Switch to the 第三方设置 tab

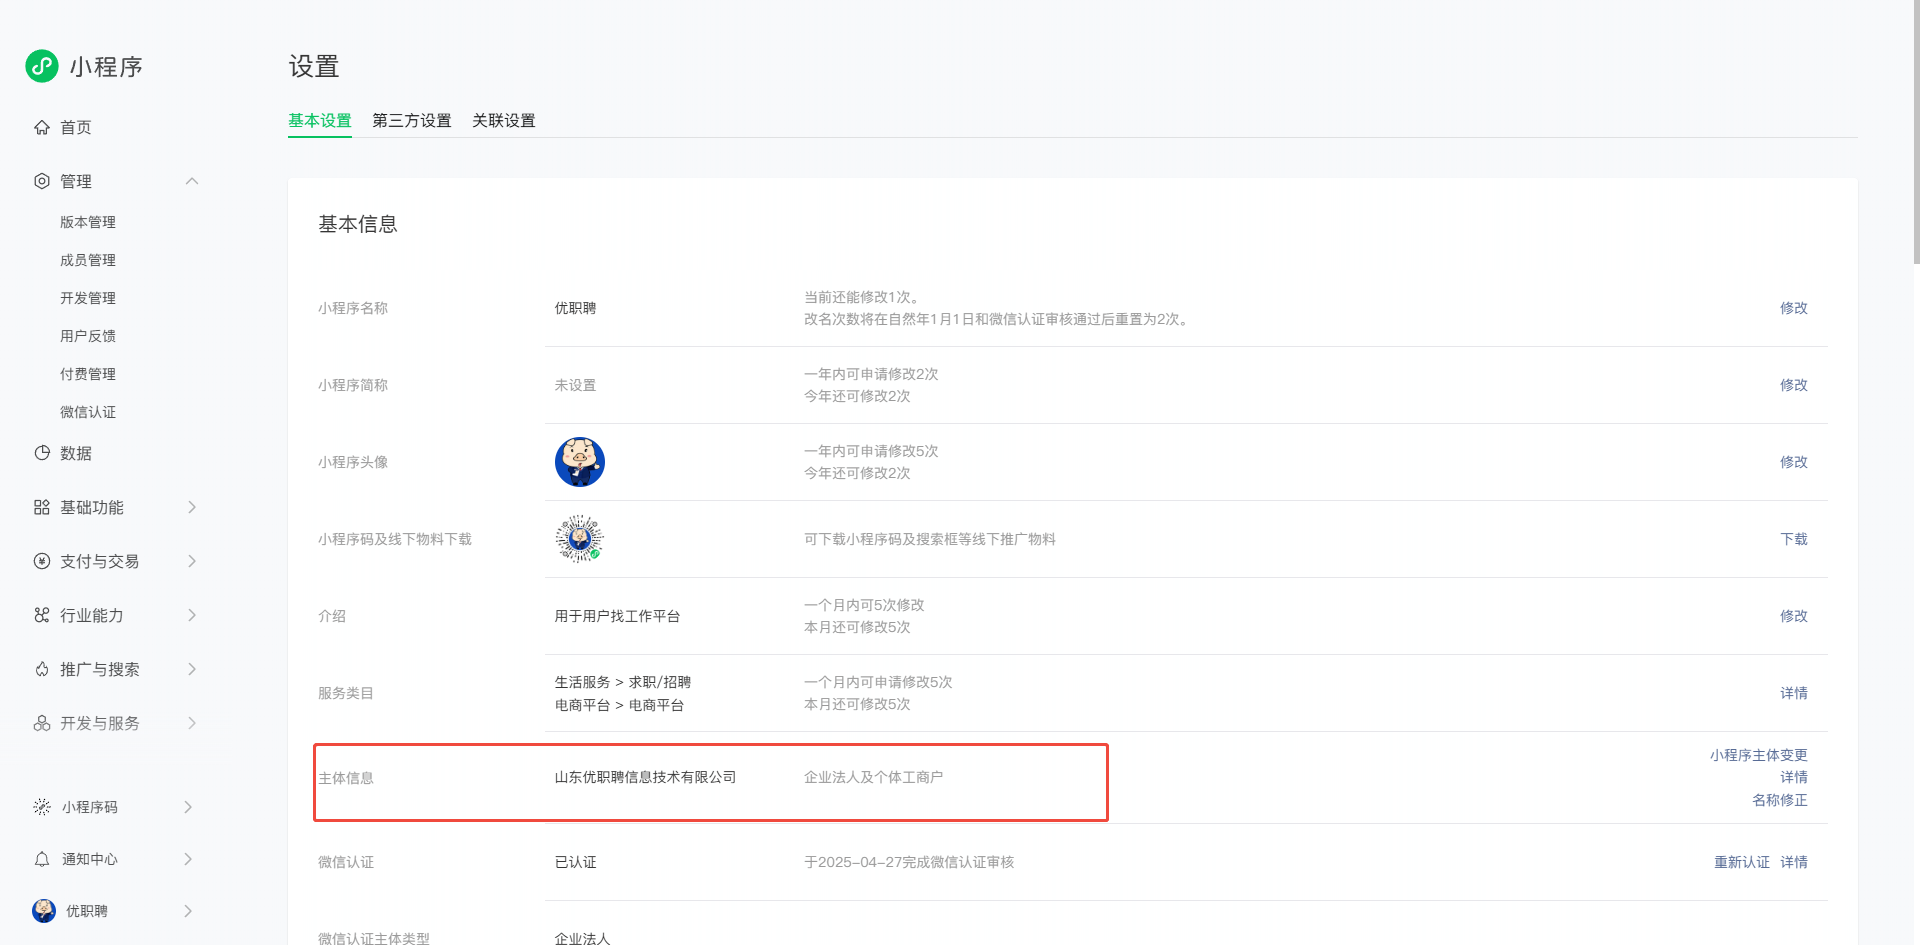[412, 121]
